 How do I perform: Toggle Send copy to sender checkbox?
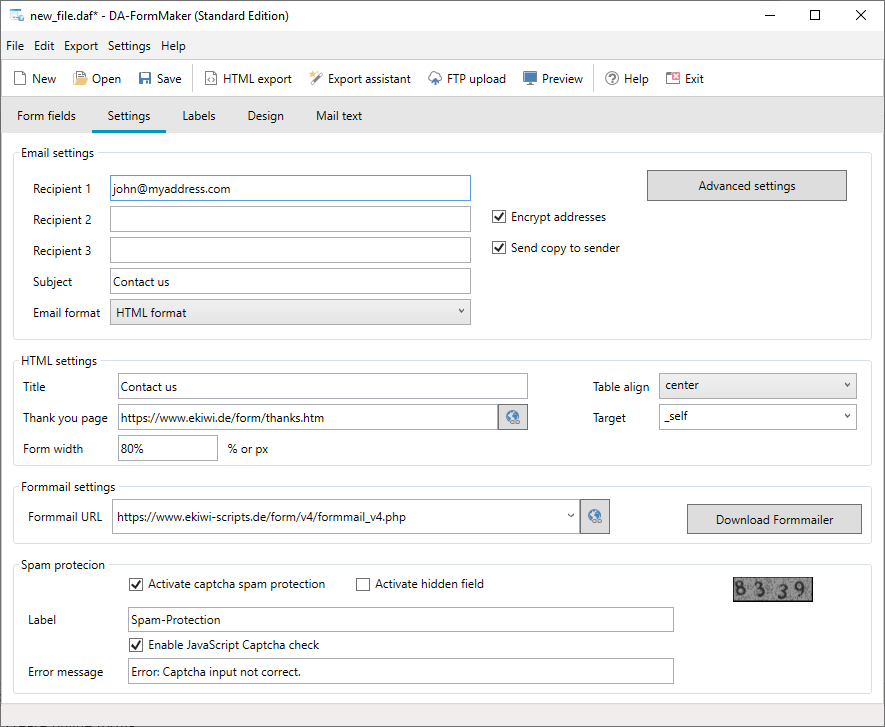pyautogui.click(x=499, y=248)
